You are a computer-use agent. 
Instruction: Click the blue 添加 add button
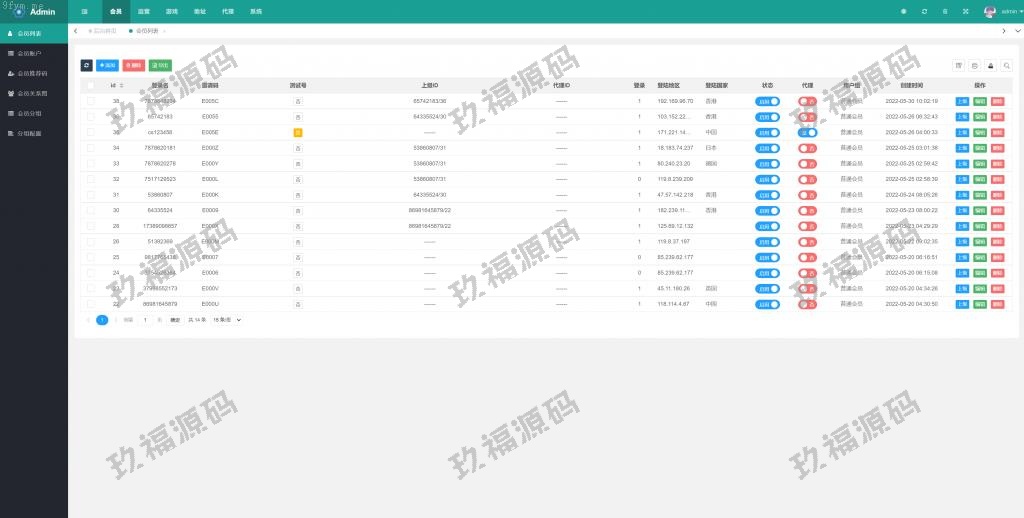(x=106, y=65)
